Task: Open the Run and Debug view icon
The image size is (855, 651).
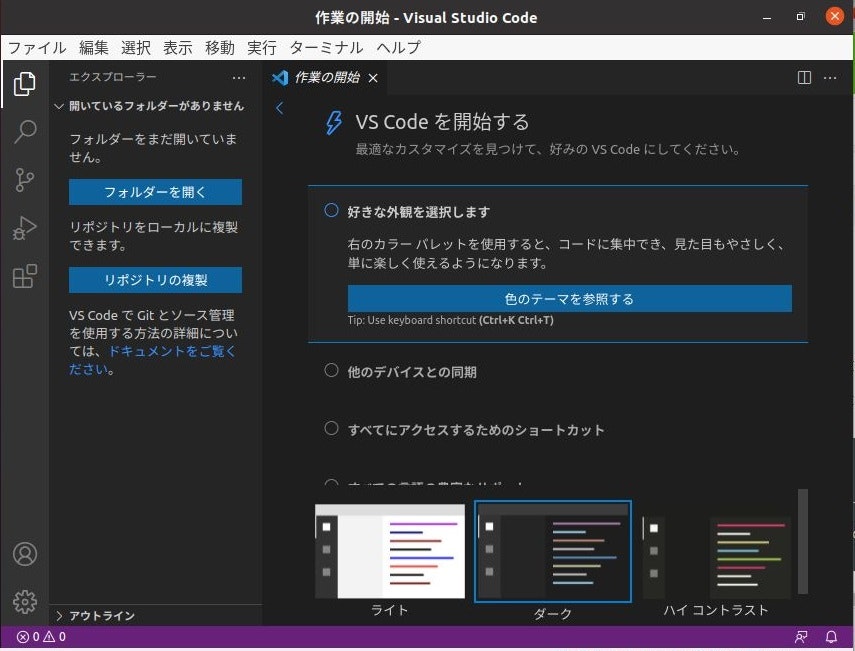Action: tap(25, 228)
